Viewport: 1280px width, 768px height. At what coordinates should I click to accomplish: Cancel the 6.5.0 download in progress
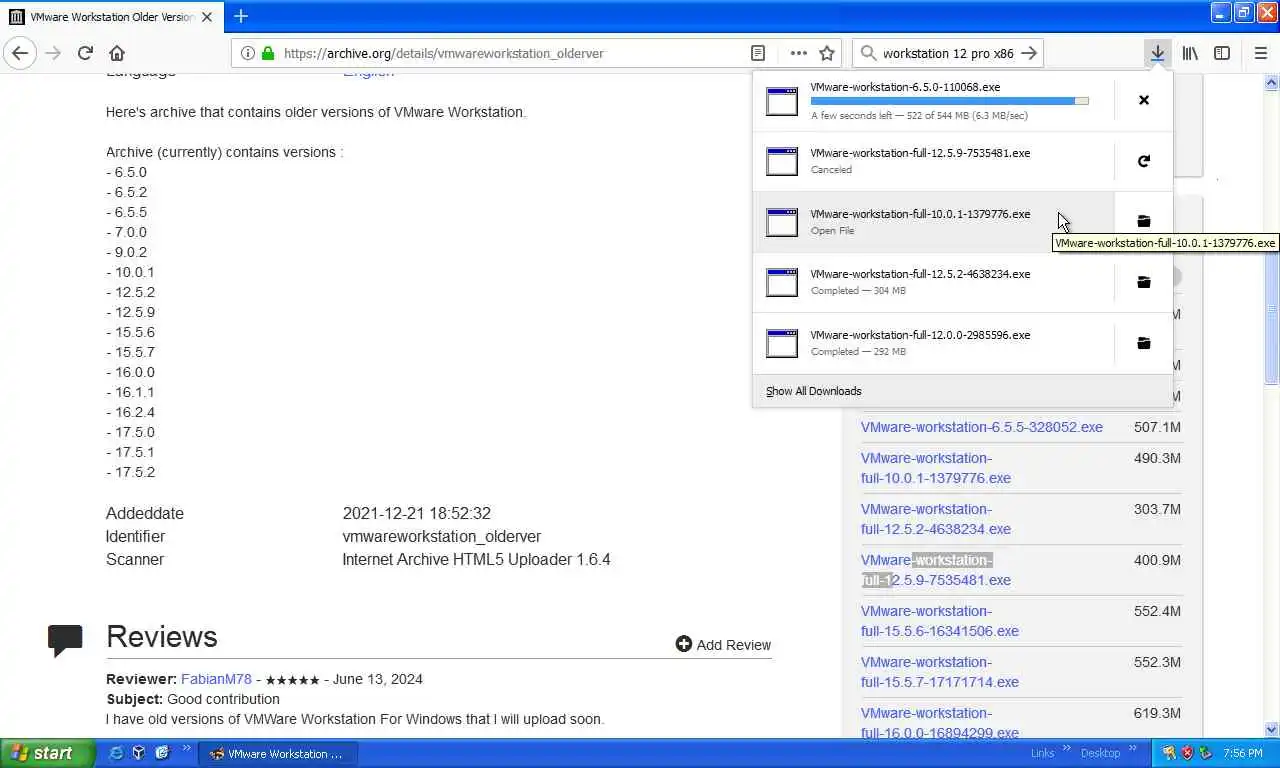(x=1144, y=100)
